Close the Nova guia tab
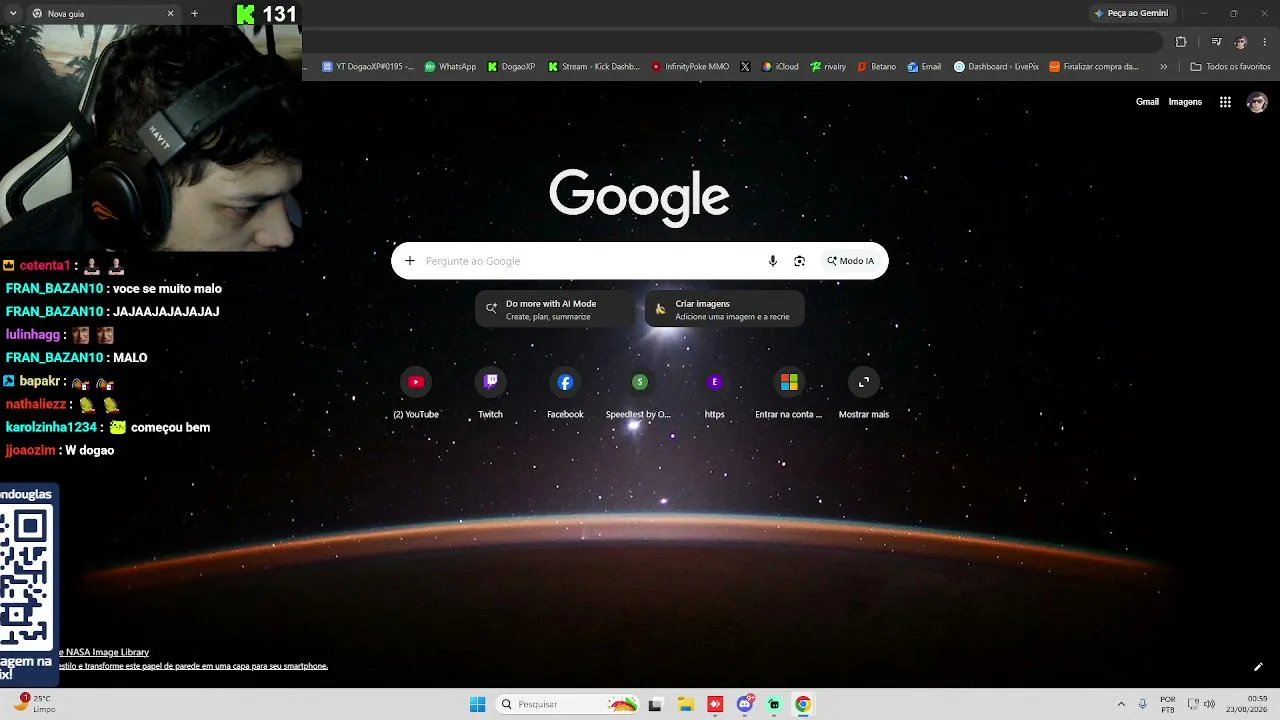Viewport: 1280px width, 720px height. pyautogui.click(x=170, y=14)
